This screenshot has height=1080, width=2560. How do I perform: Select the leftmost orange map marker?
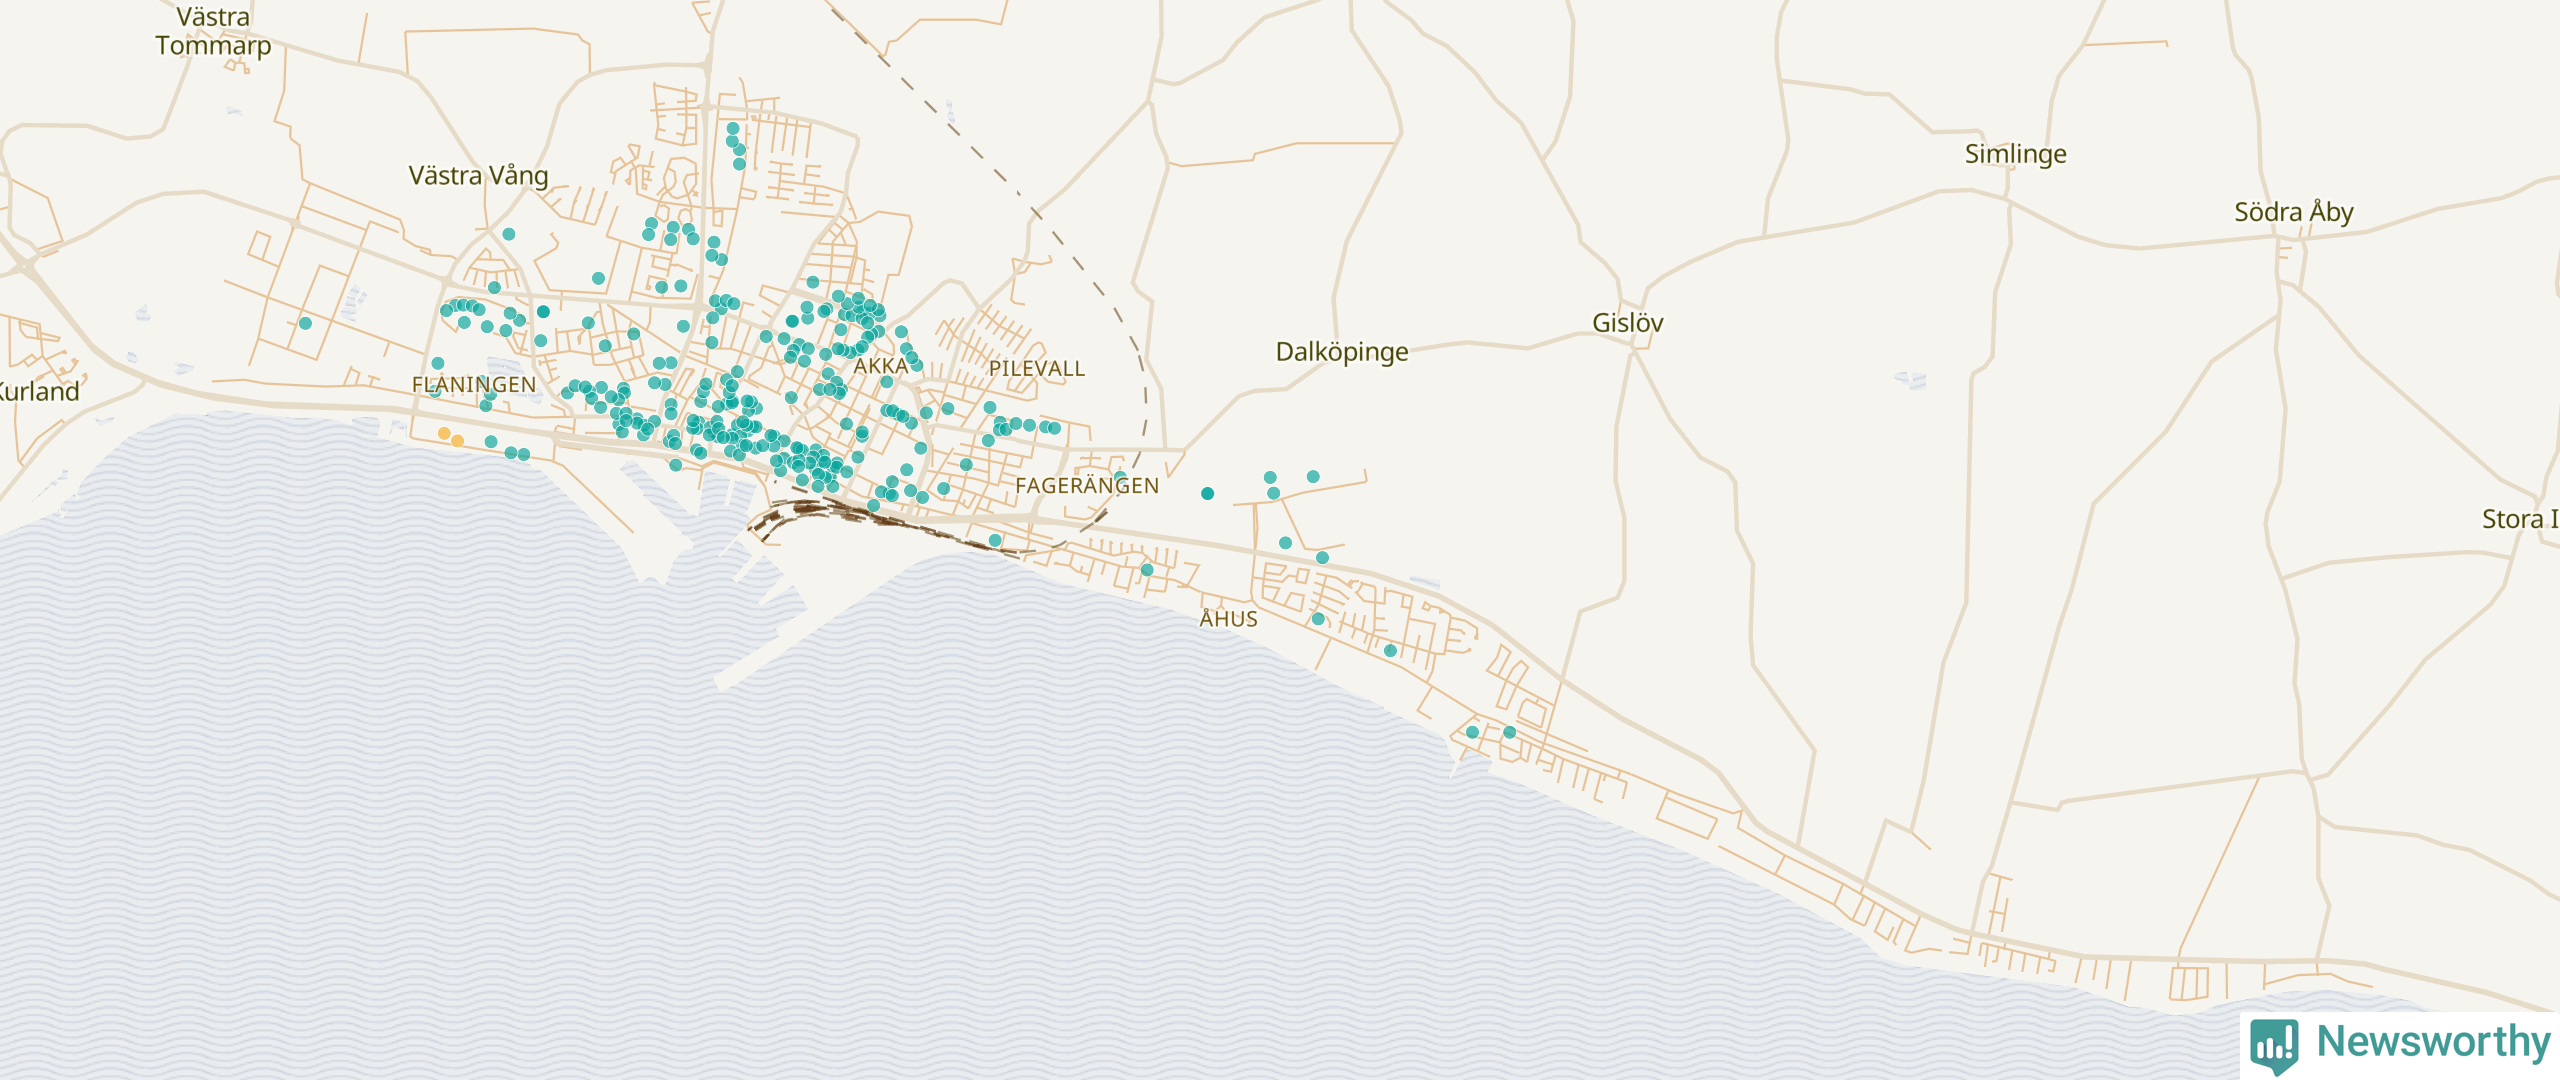coord(444,433)
